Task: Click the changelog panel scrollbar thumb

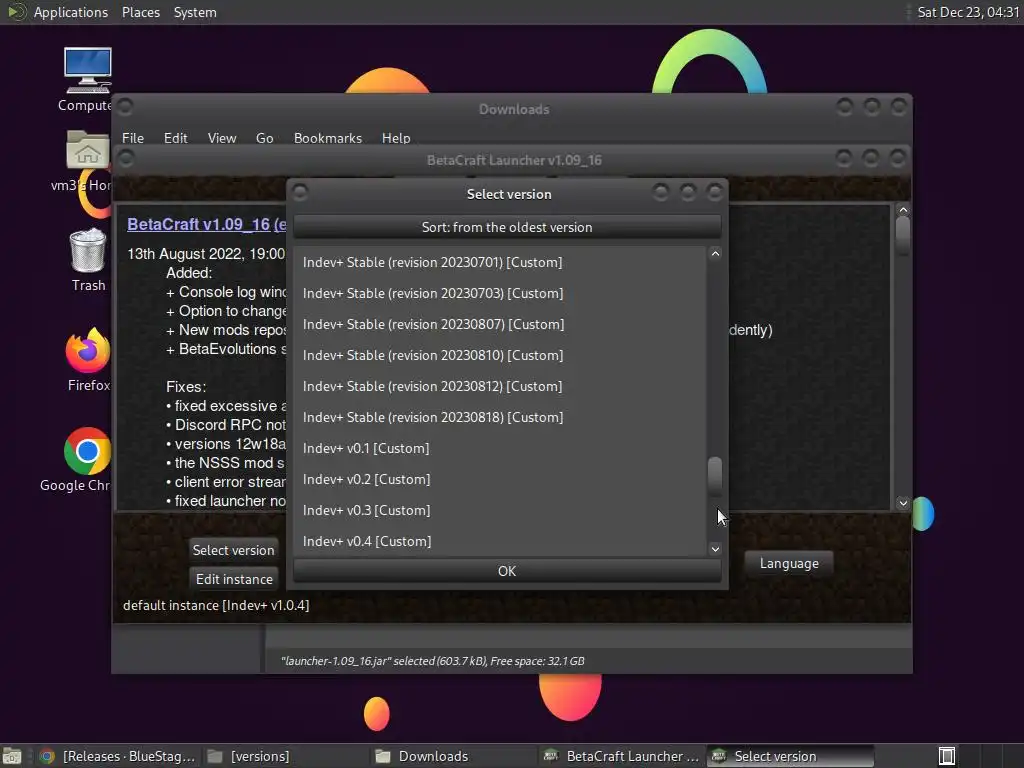Action: [903, 236]
